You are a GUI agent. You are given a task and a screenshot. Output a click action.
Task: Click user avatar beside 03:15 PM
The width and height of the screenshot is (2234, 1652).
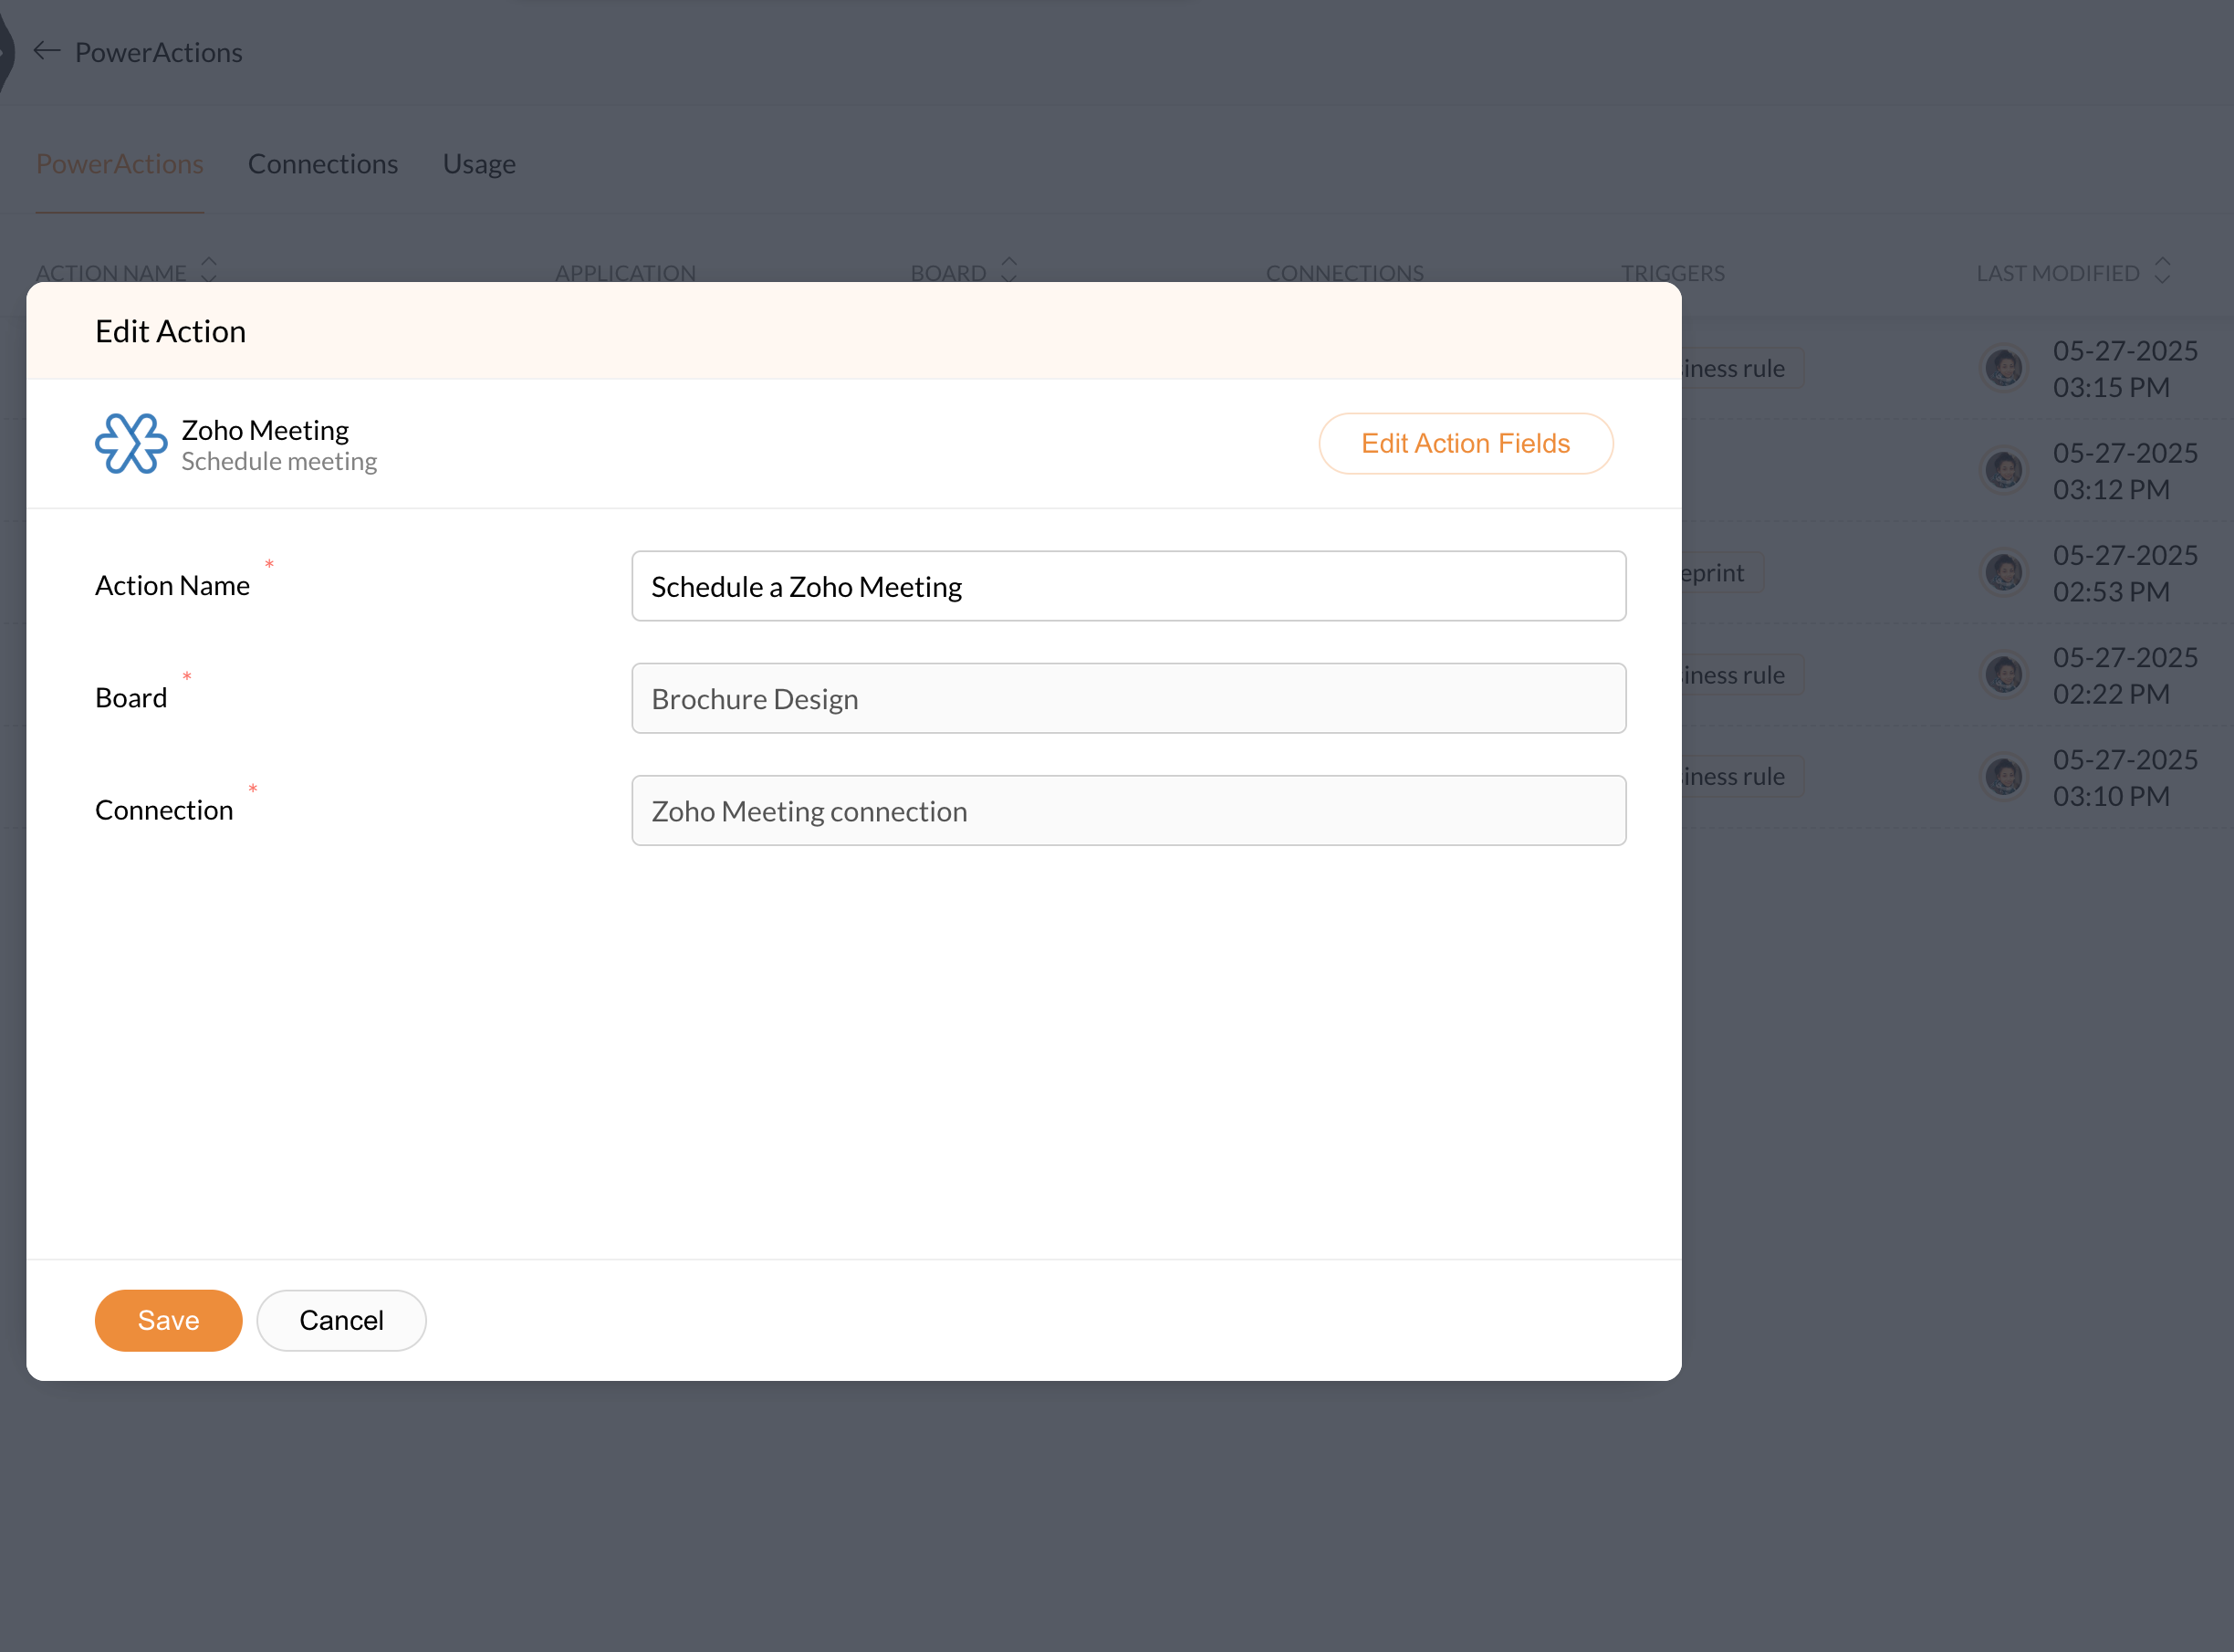[2004, 368]
